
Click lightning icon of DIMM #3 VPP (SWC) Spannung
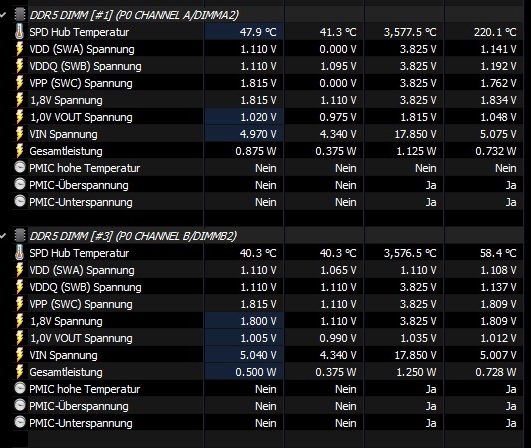[20, 303]
